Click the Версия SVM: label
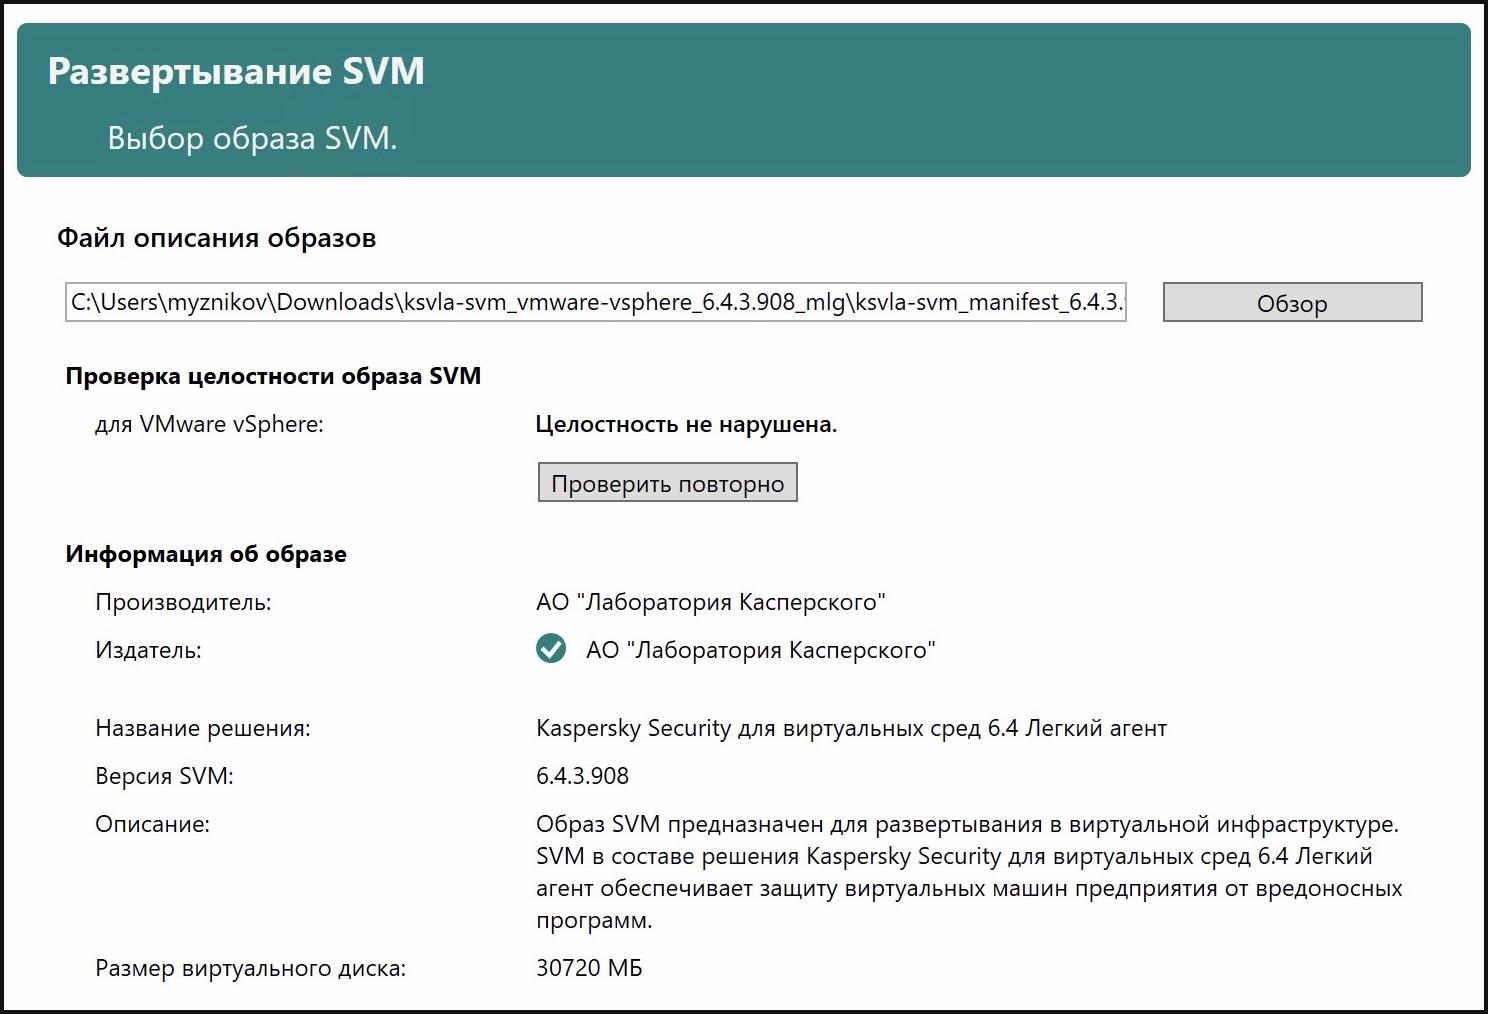 click(164, 776)
